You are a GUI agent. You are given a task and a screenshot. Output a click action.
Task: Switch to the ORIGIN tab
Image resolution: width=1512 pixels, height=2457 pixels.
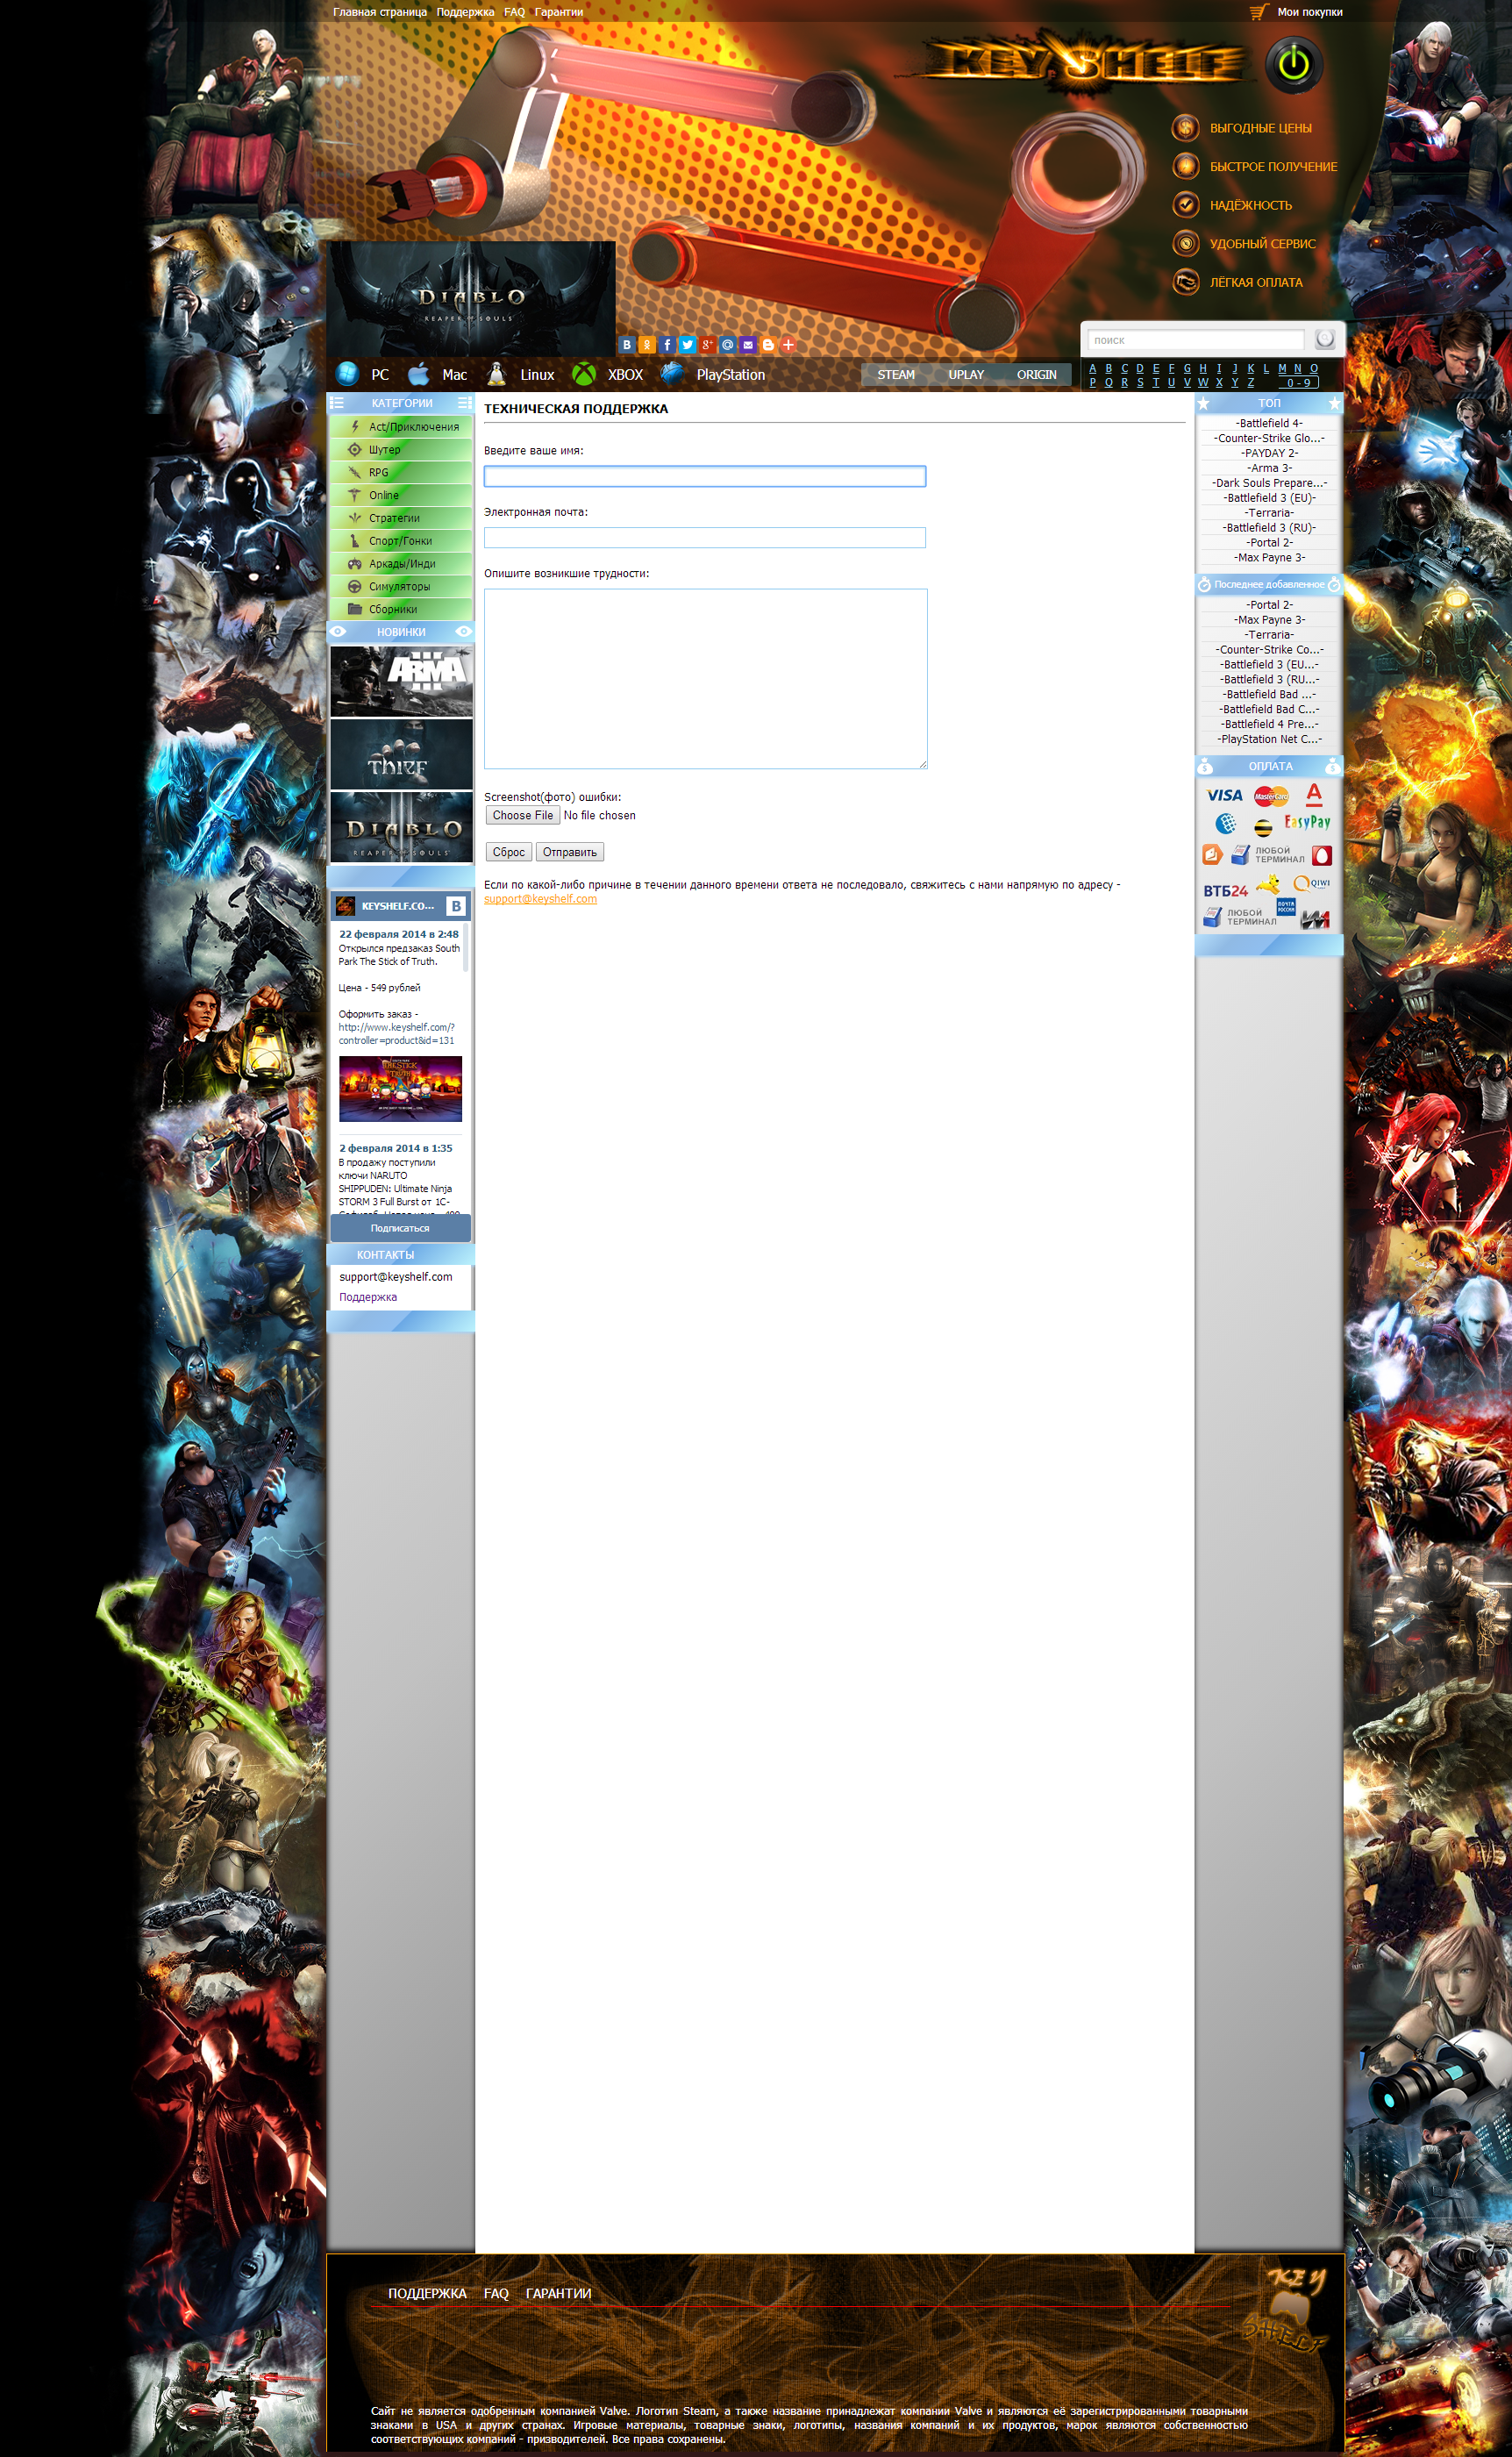tap(1037, 375)
